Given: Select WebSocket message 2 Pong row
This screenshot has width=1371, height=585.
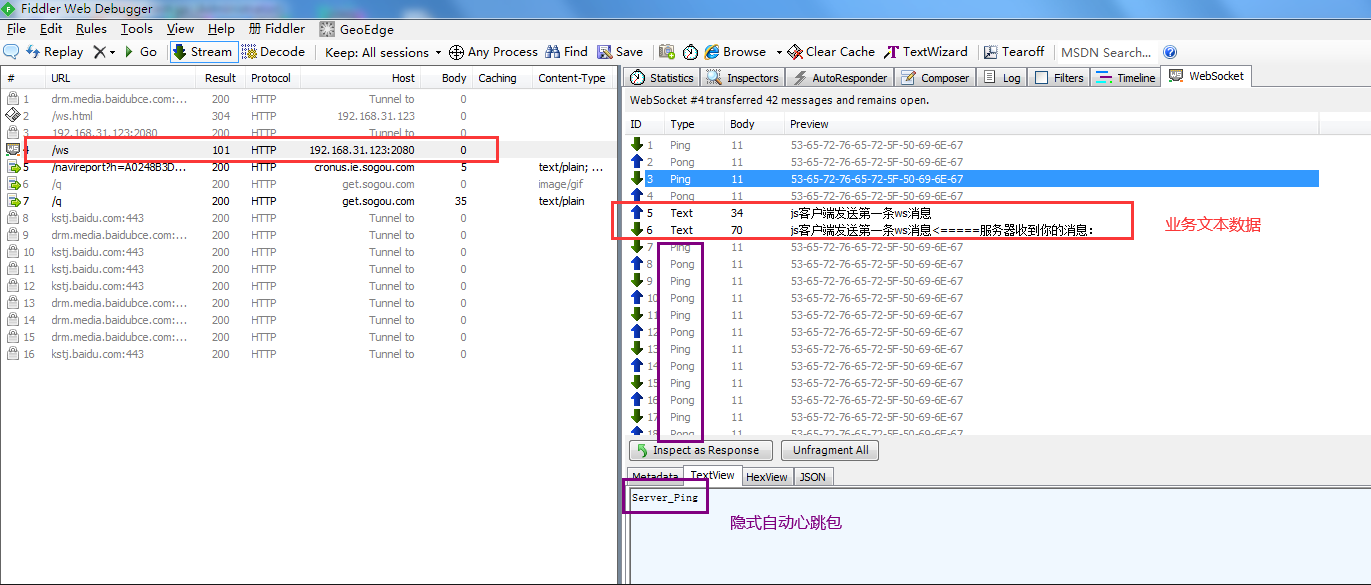Looking at the screenshot, I should [x=972, y=162].
